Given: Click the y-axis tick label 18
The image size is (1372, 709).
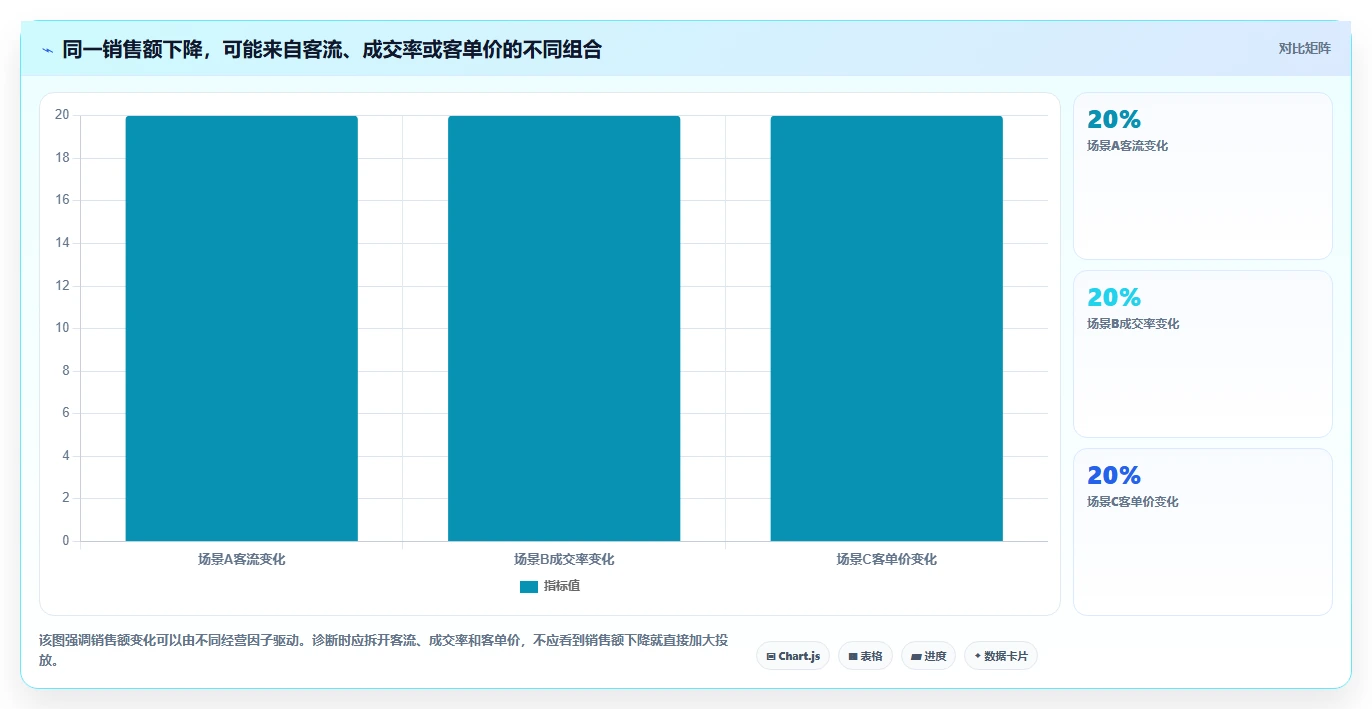Looking at the screenshot, I should pos(62,158).
